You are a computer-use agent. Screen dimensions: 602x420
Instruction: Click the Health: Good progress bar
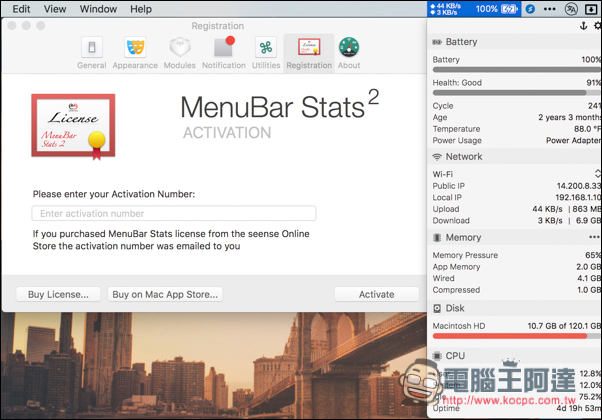[517, 93]
